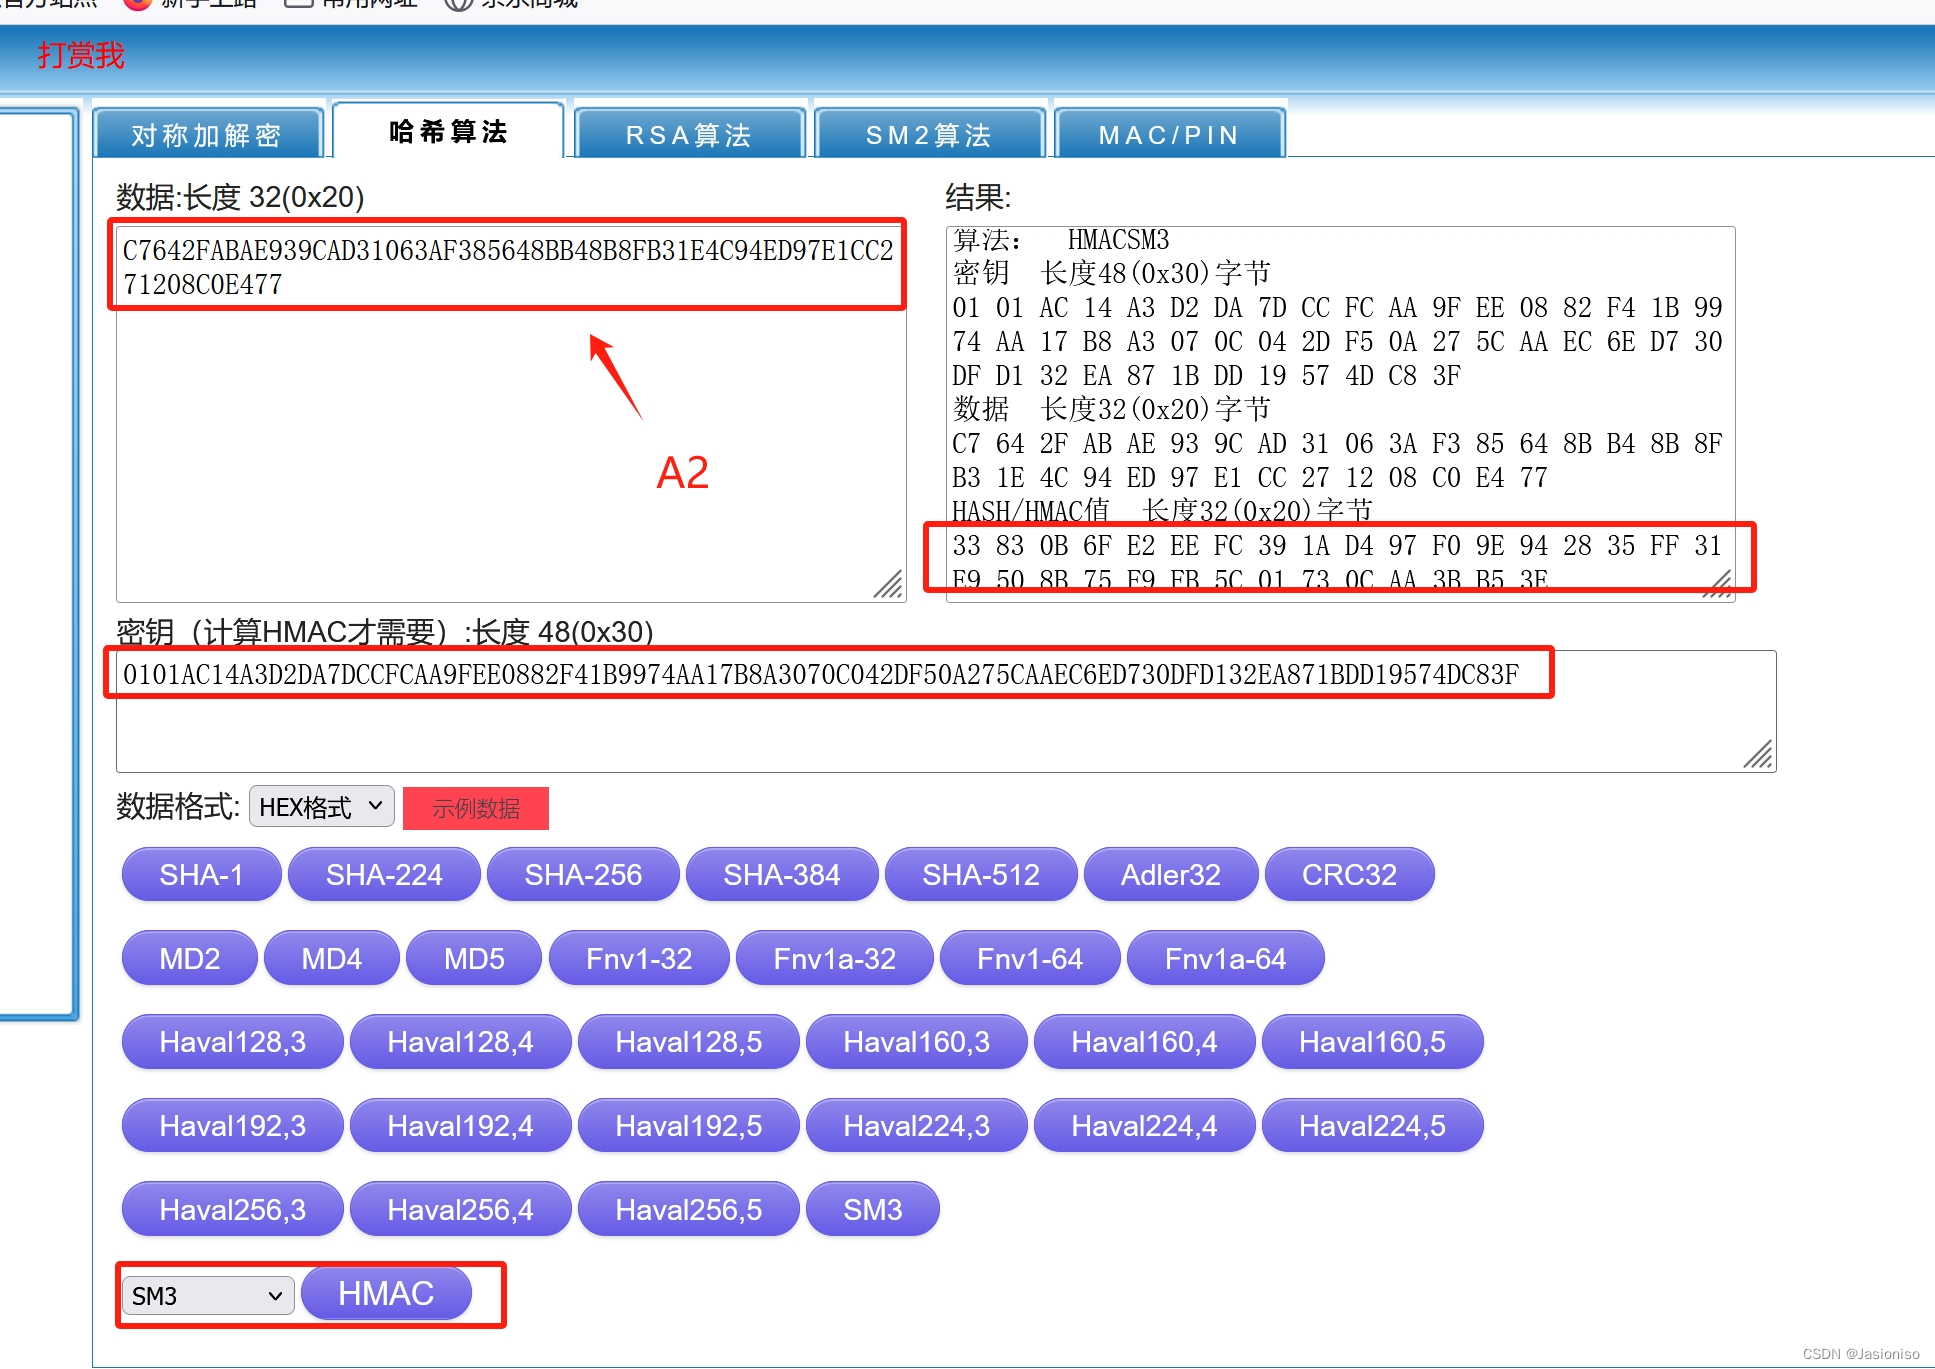This screenshot has width=1935, height=1369.
Task: Switch to the RSA算法 tab
Action: (x=688, y=134)
